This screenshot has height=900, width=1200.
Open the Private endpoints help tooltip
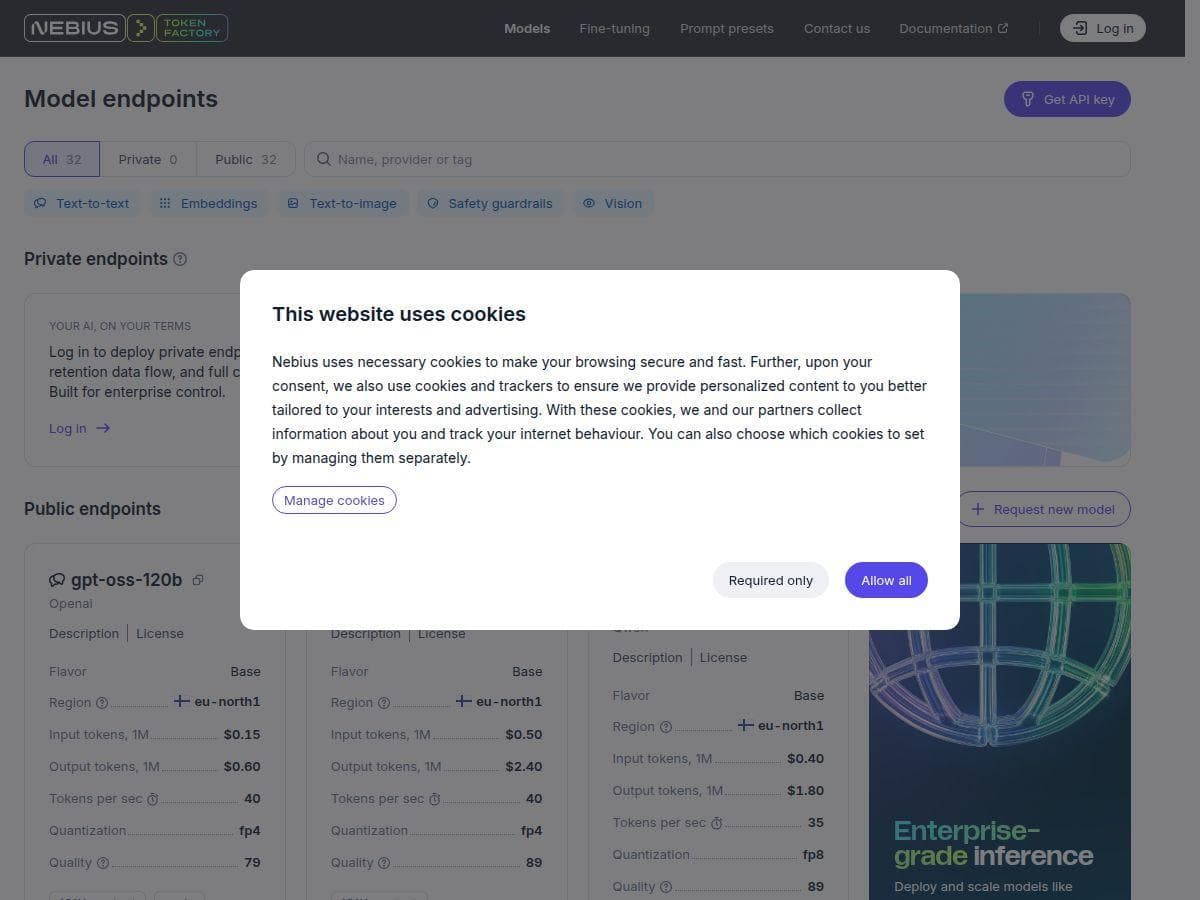point(180,259)
